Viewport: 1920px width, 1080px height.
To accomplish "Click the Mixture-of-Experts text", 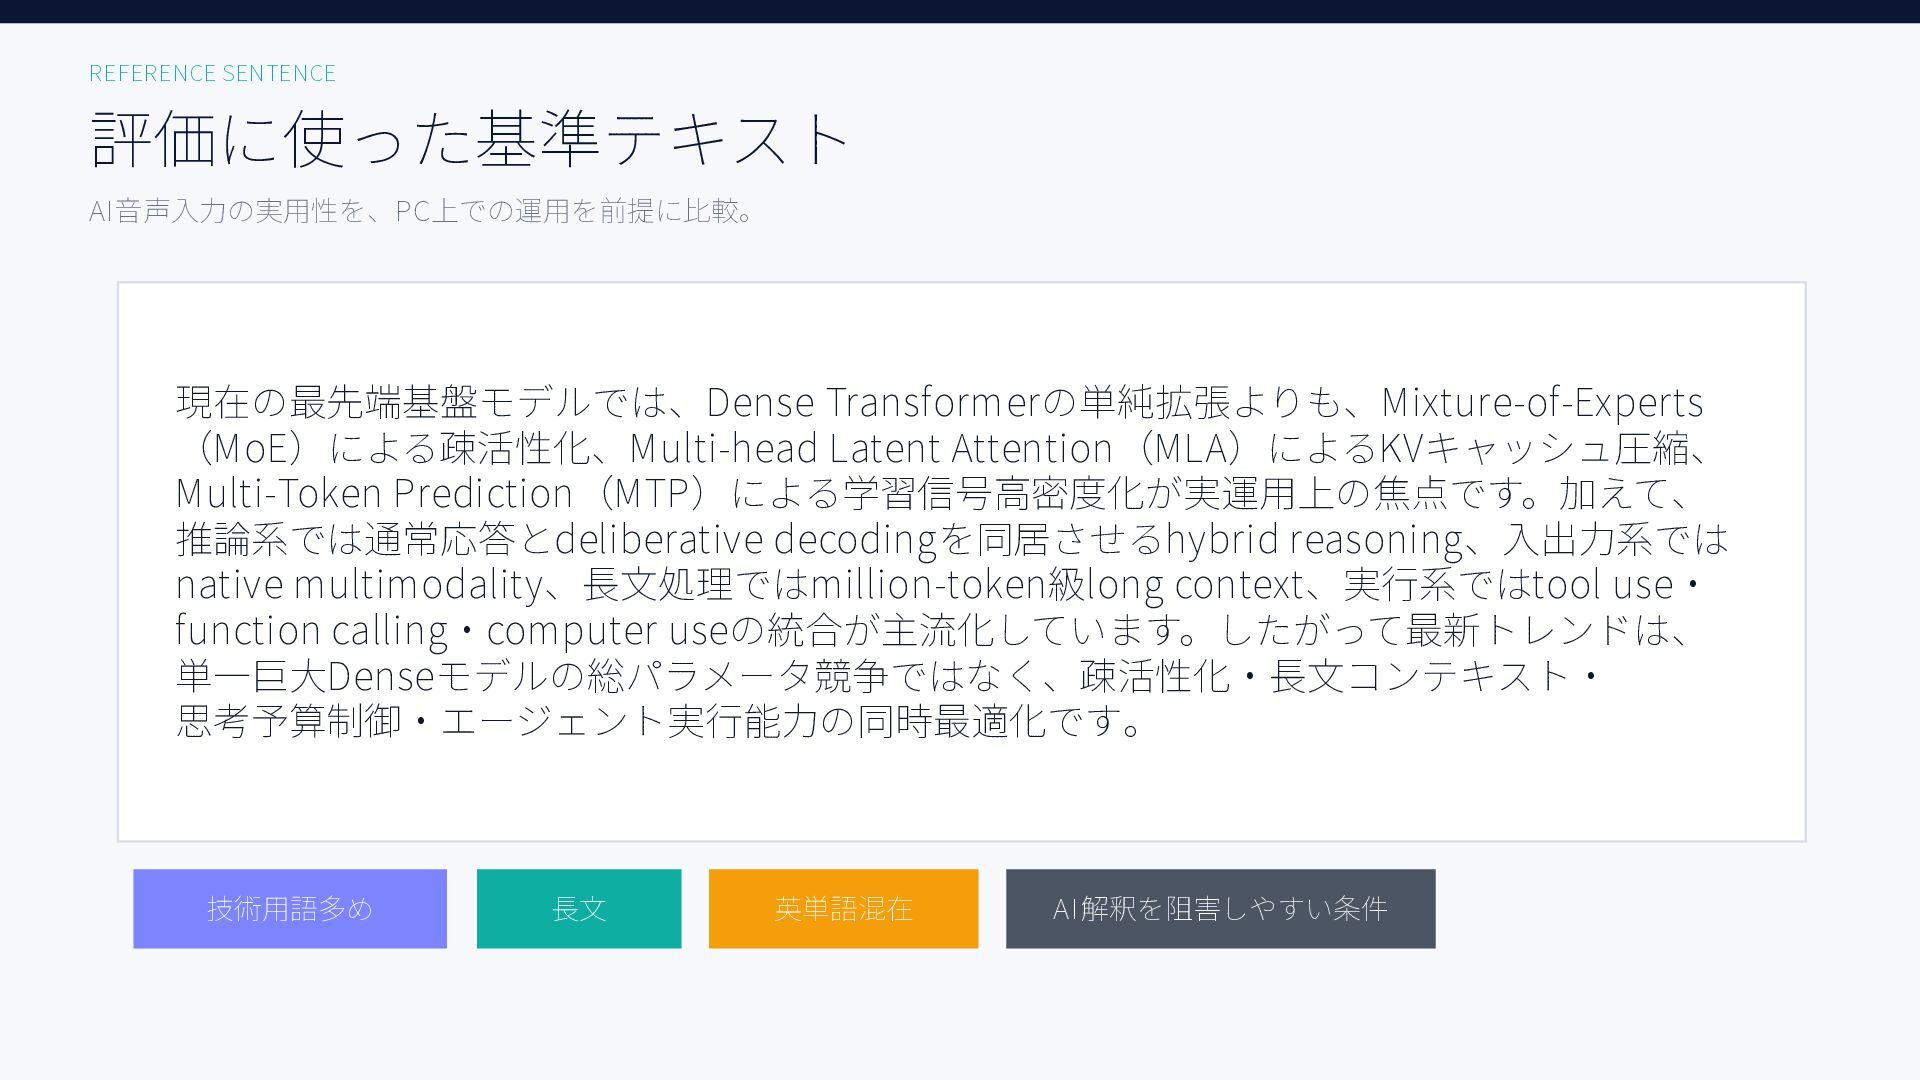I will (1541, 402).
